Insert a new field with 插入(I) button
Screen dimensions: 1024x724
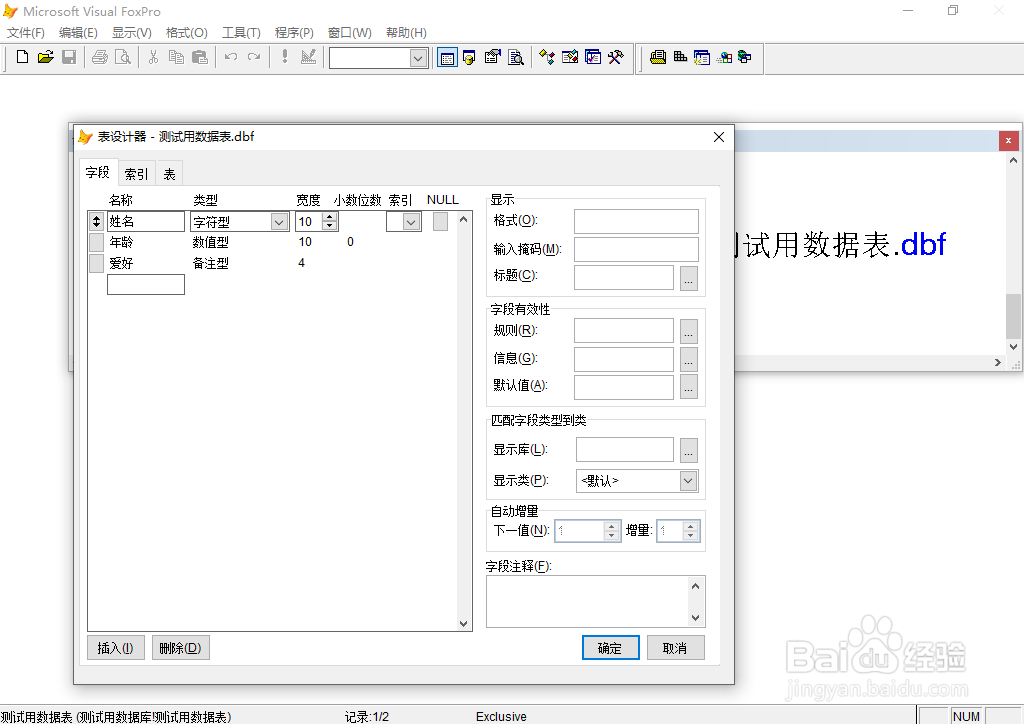(x=115, y=647)
